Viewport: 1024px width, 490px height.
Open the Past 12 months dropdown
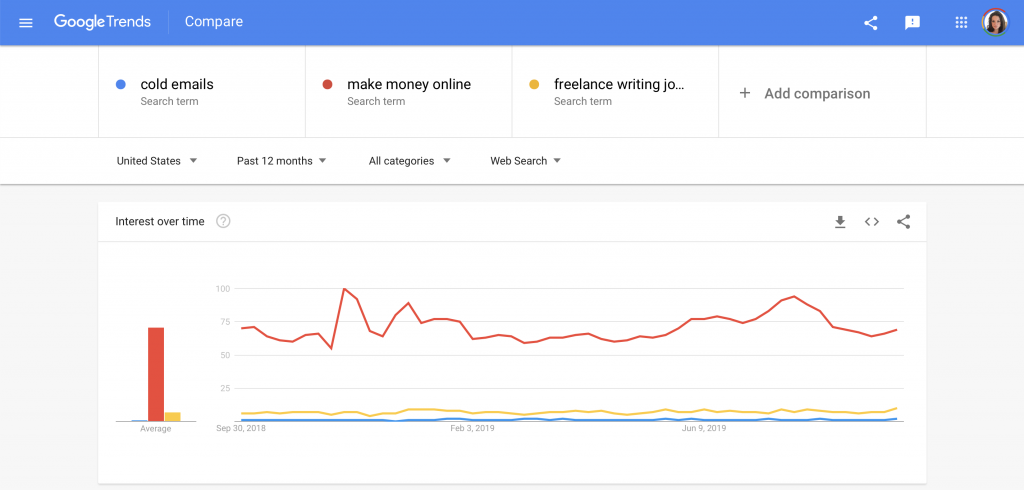[x=281, y=161]
